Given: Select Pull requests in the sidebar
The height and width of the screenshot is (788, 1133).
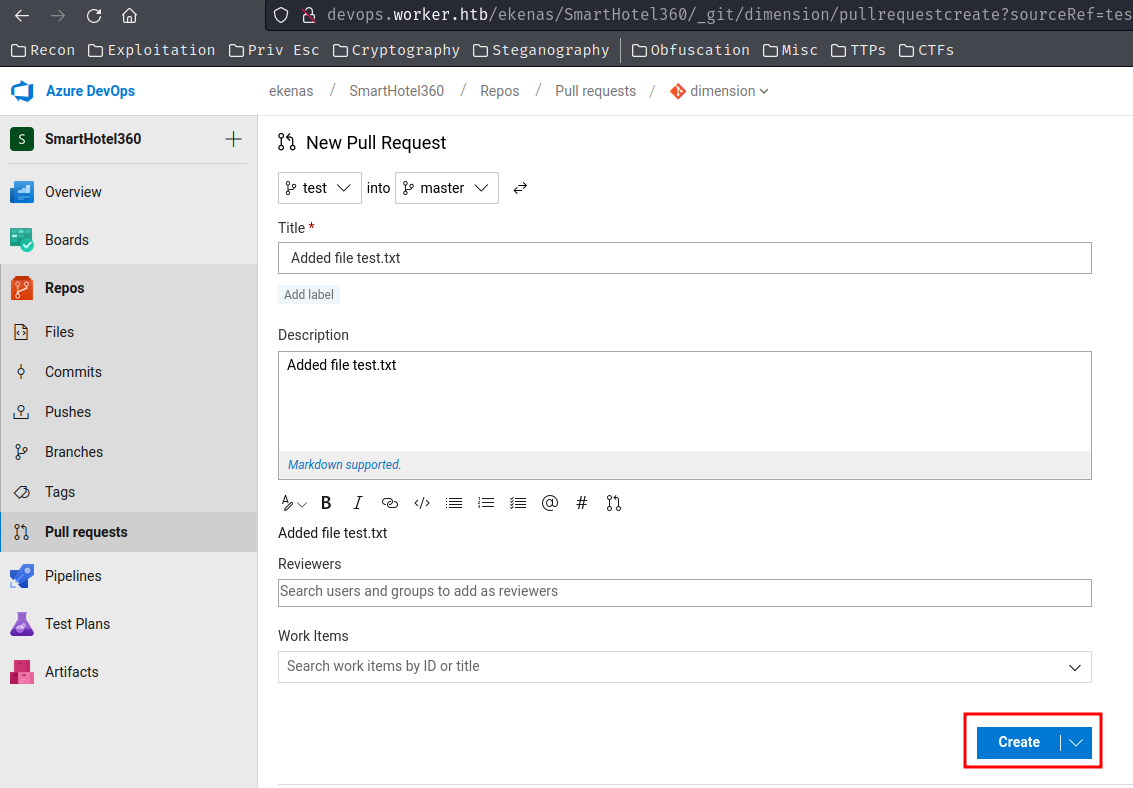Looking at the screenshot, I should (x=129, y=532).
